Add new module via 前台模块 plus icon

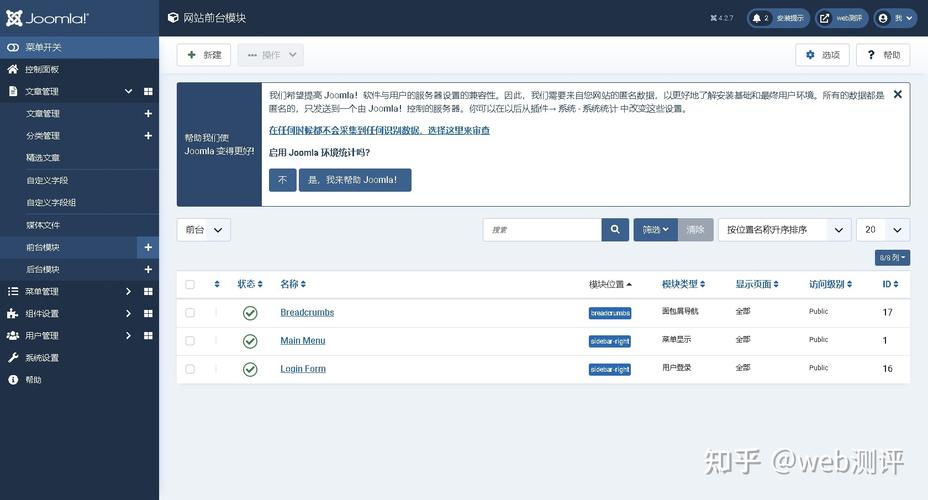tap(148, 247)
